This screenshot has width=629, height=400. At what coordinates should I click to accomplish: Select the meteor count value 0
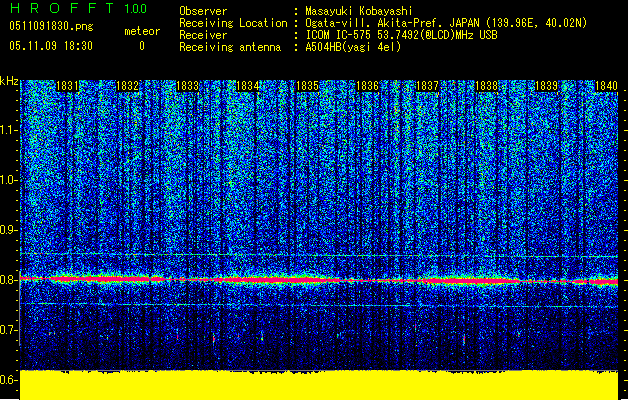point(142,46)
